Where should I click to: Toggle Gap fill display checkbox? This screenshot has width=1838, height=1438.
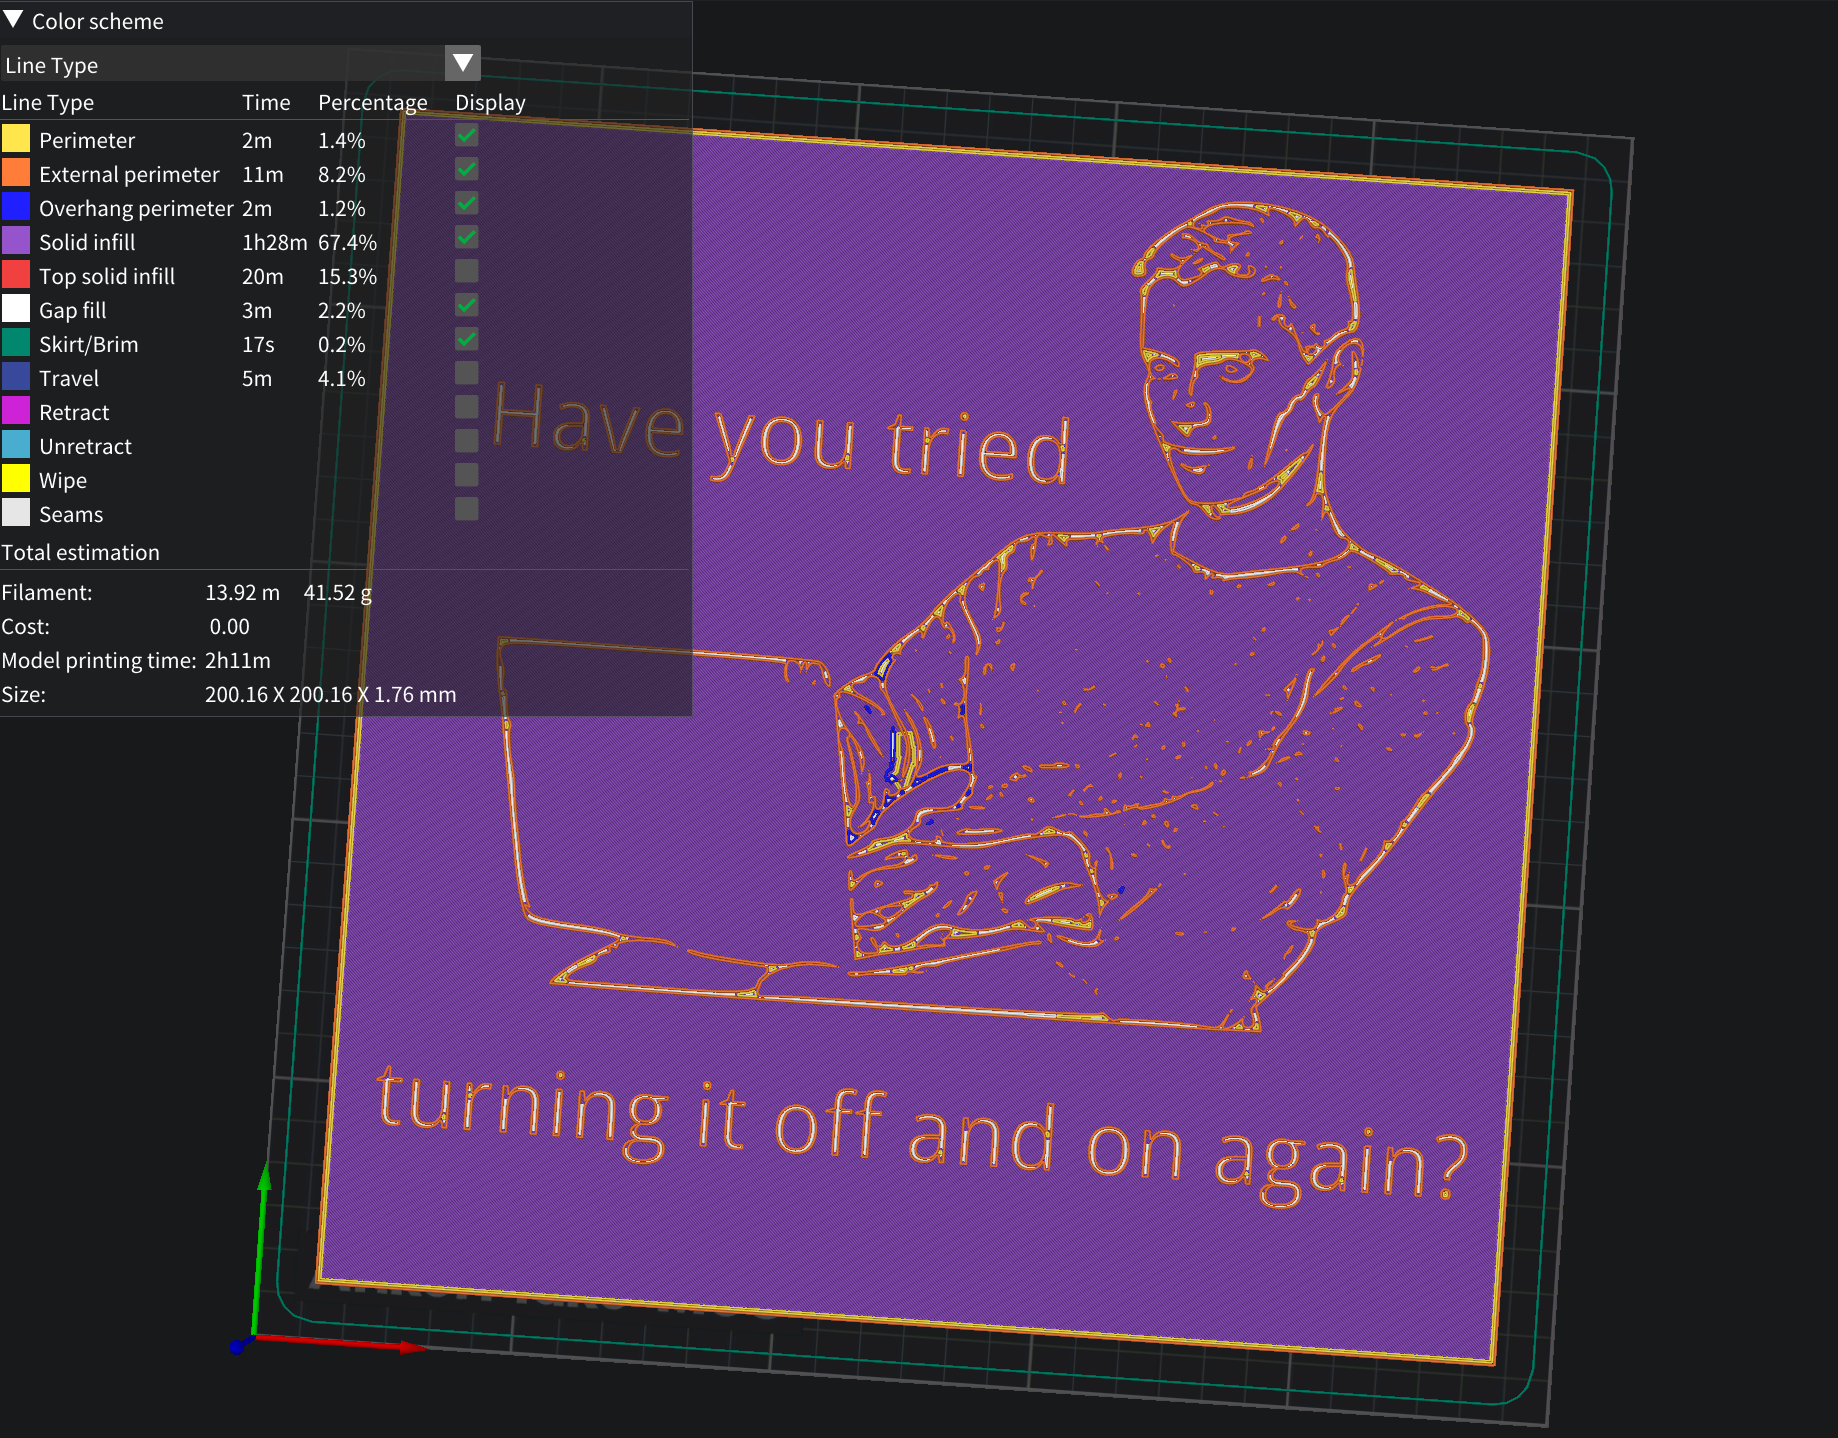click(466, 305)
